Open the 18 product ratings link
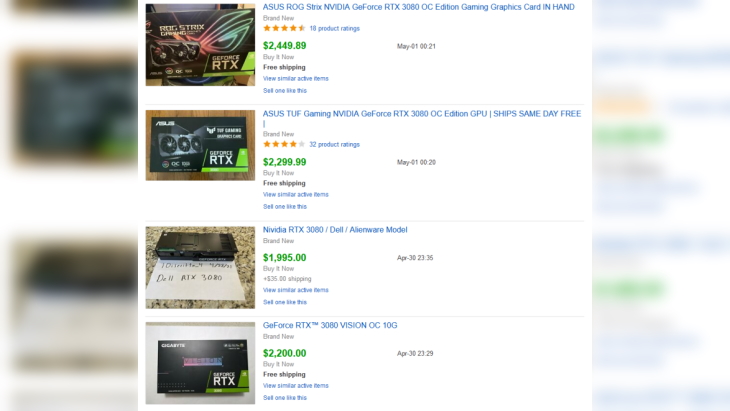This screenshot has width=730, height=411. 334,28
